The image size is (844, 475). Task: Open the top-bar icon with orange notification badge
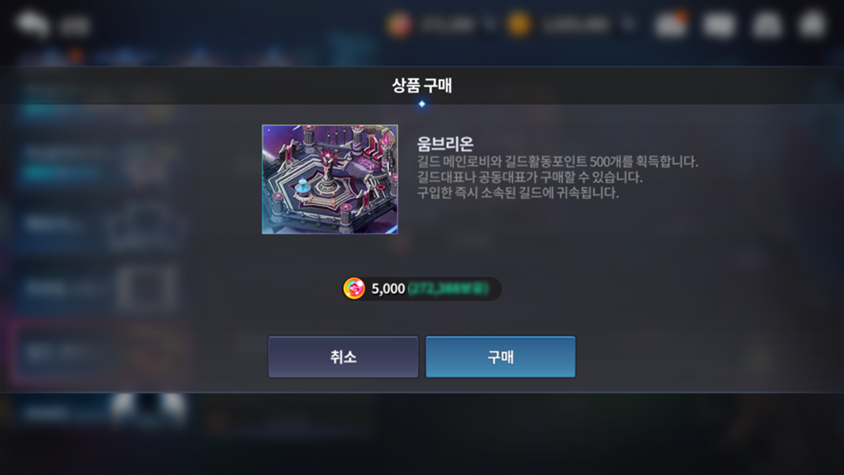[671, 24]
